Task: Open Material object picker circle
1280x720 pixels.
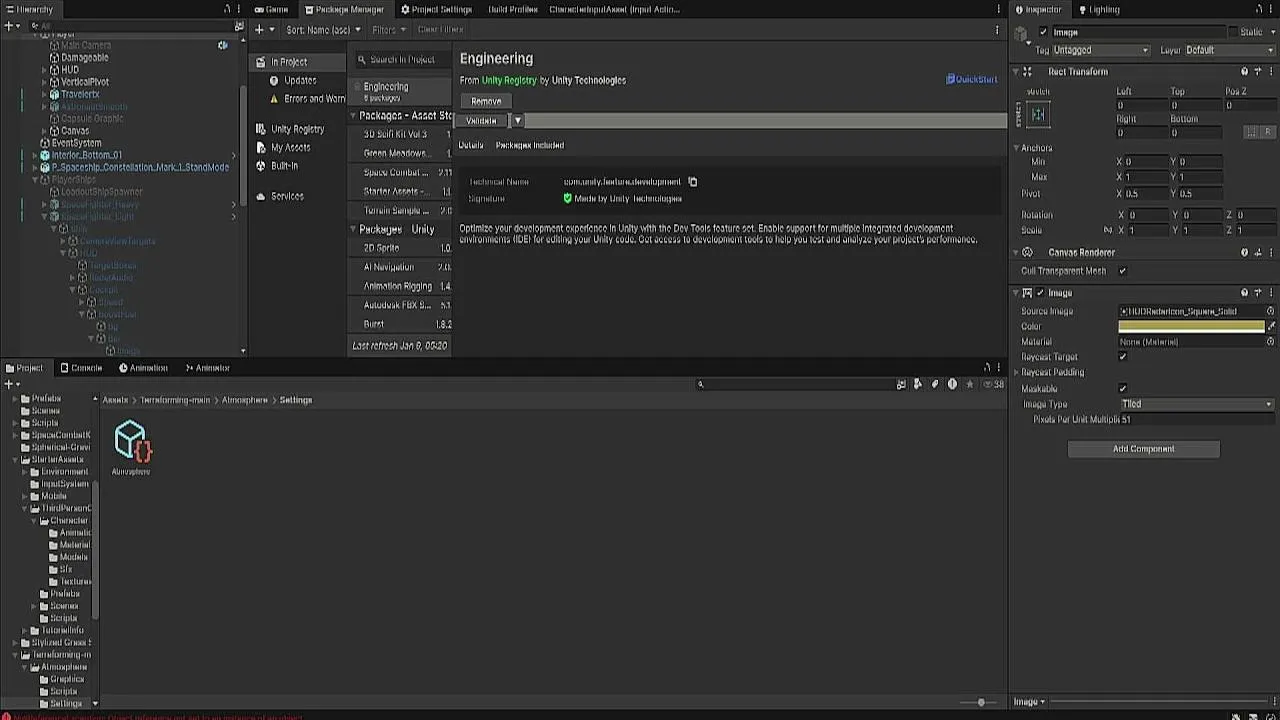Action: point(1270,342)
